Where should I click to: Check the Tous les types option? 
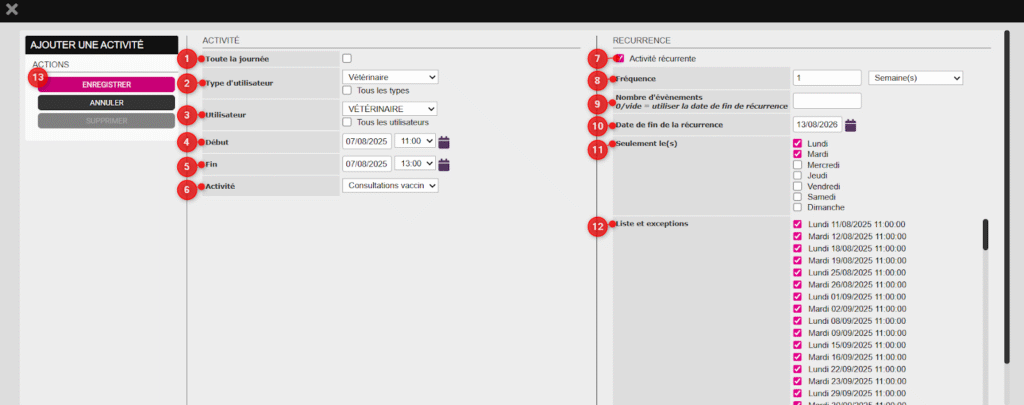[x=347, y=90]
